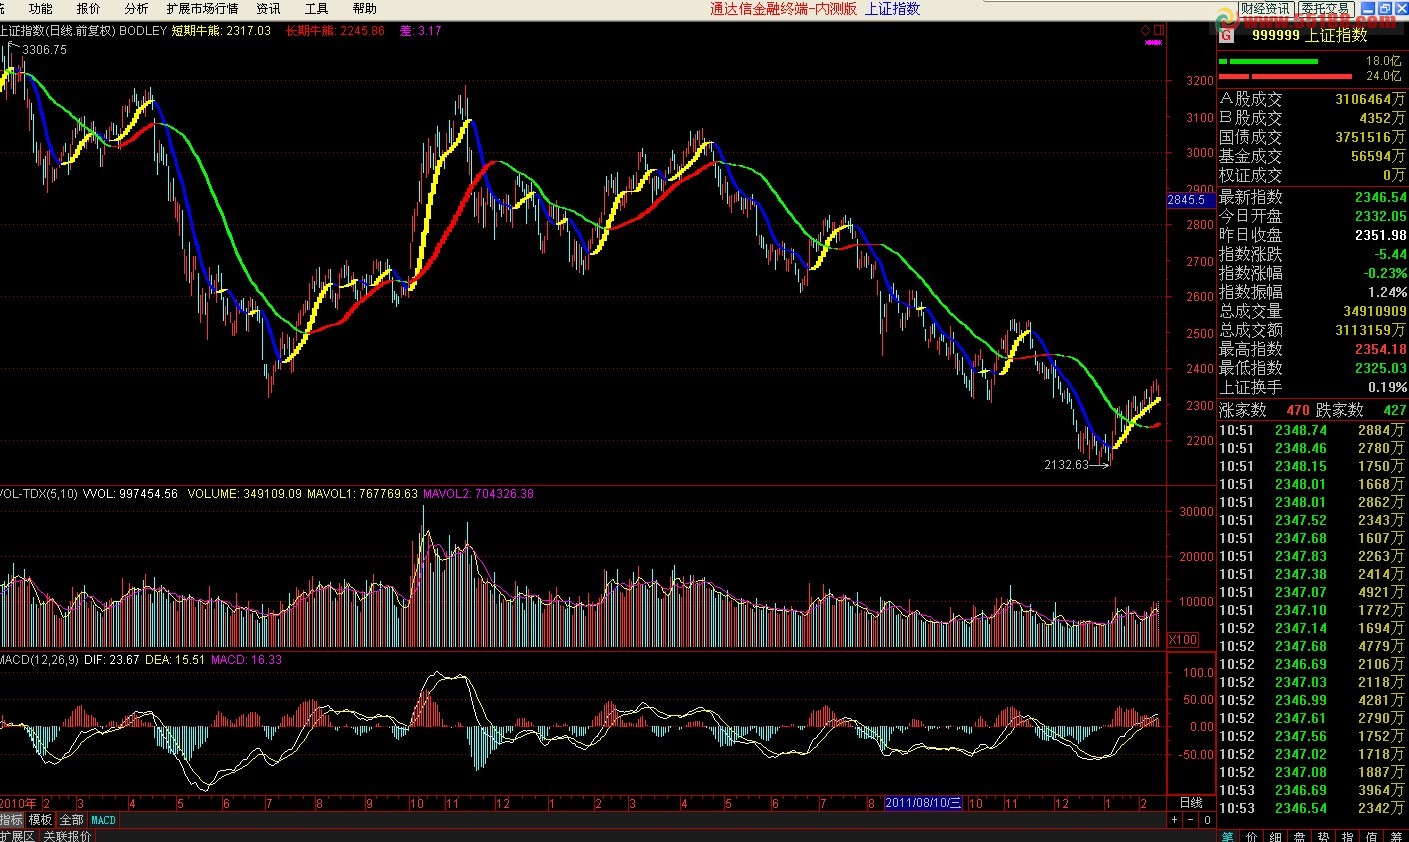This screenshot has height=842, width=1409.
Task: Select the 关联报价 bottom tab
Action: pyautogui.click(x=68, y=835)
